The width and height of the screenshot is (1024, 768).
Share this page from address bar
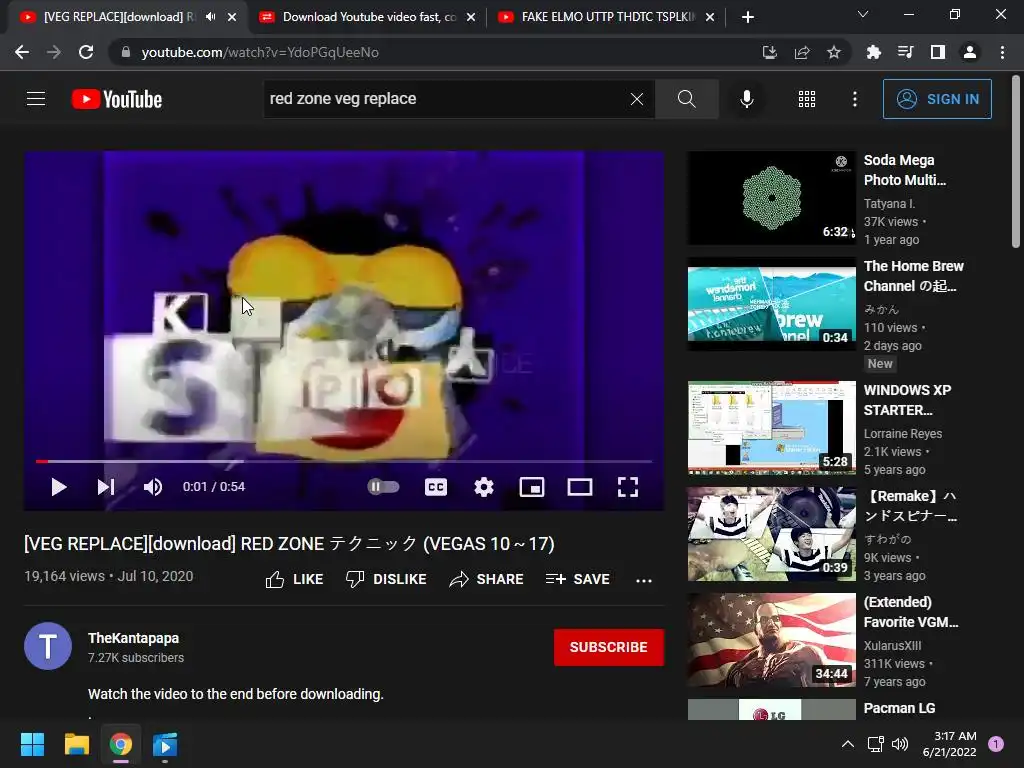(x=801, y=52)
